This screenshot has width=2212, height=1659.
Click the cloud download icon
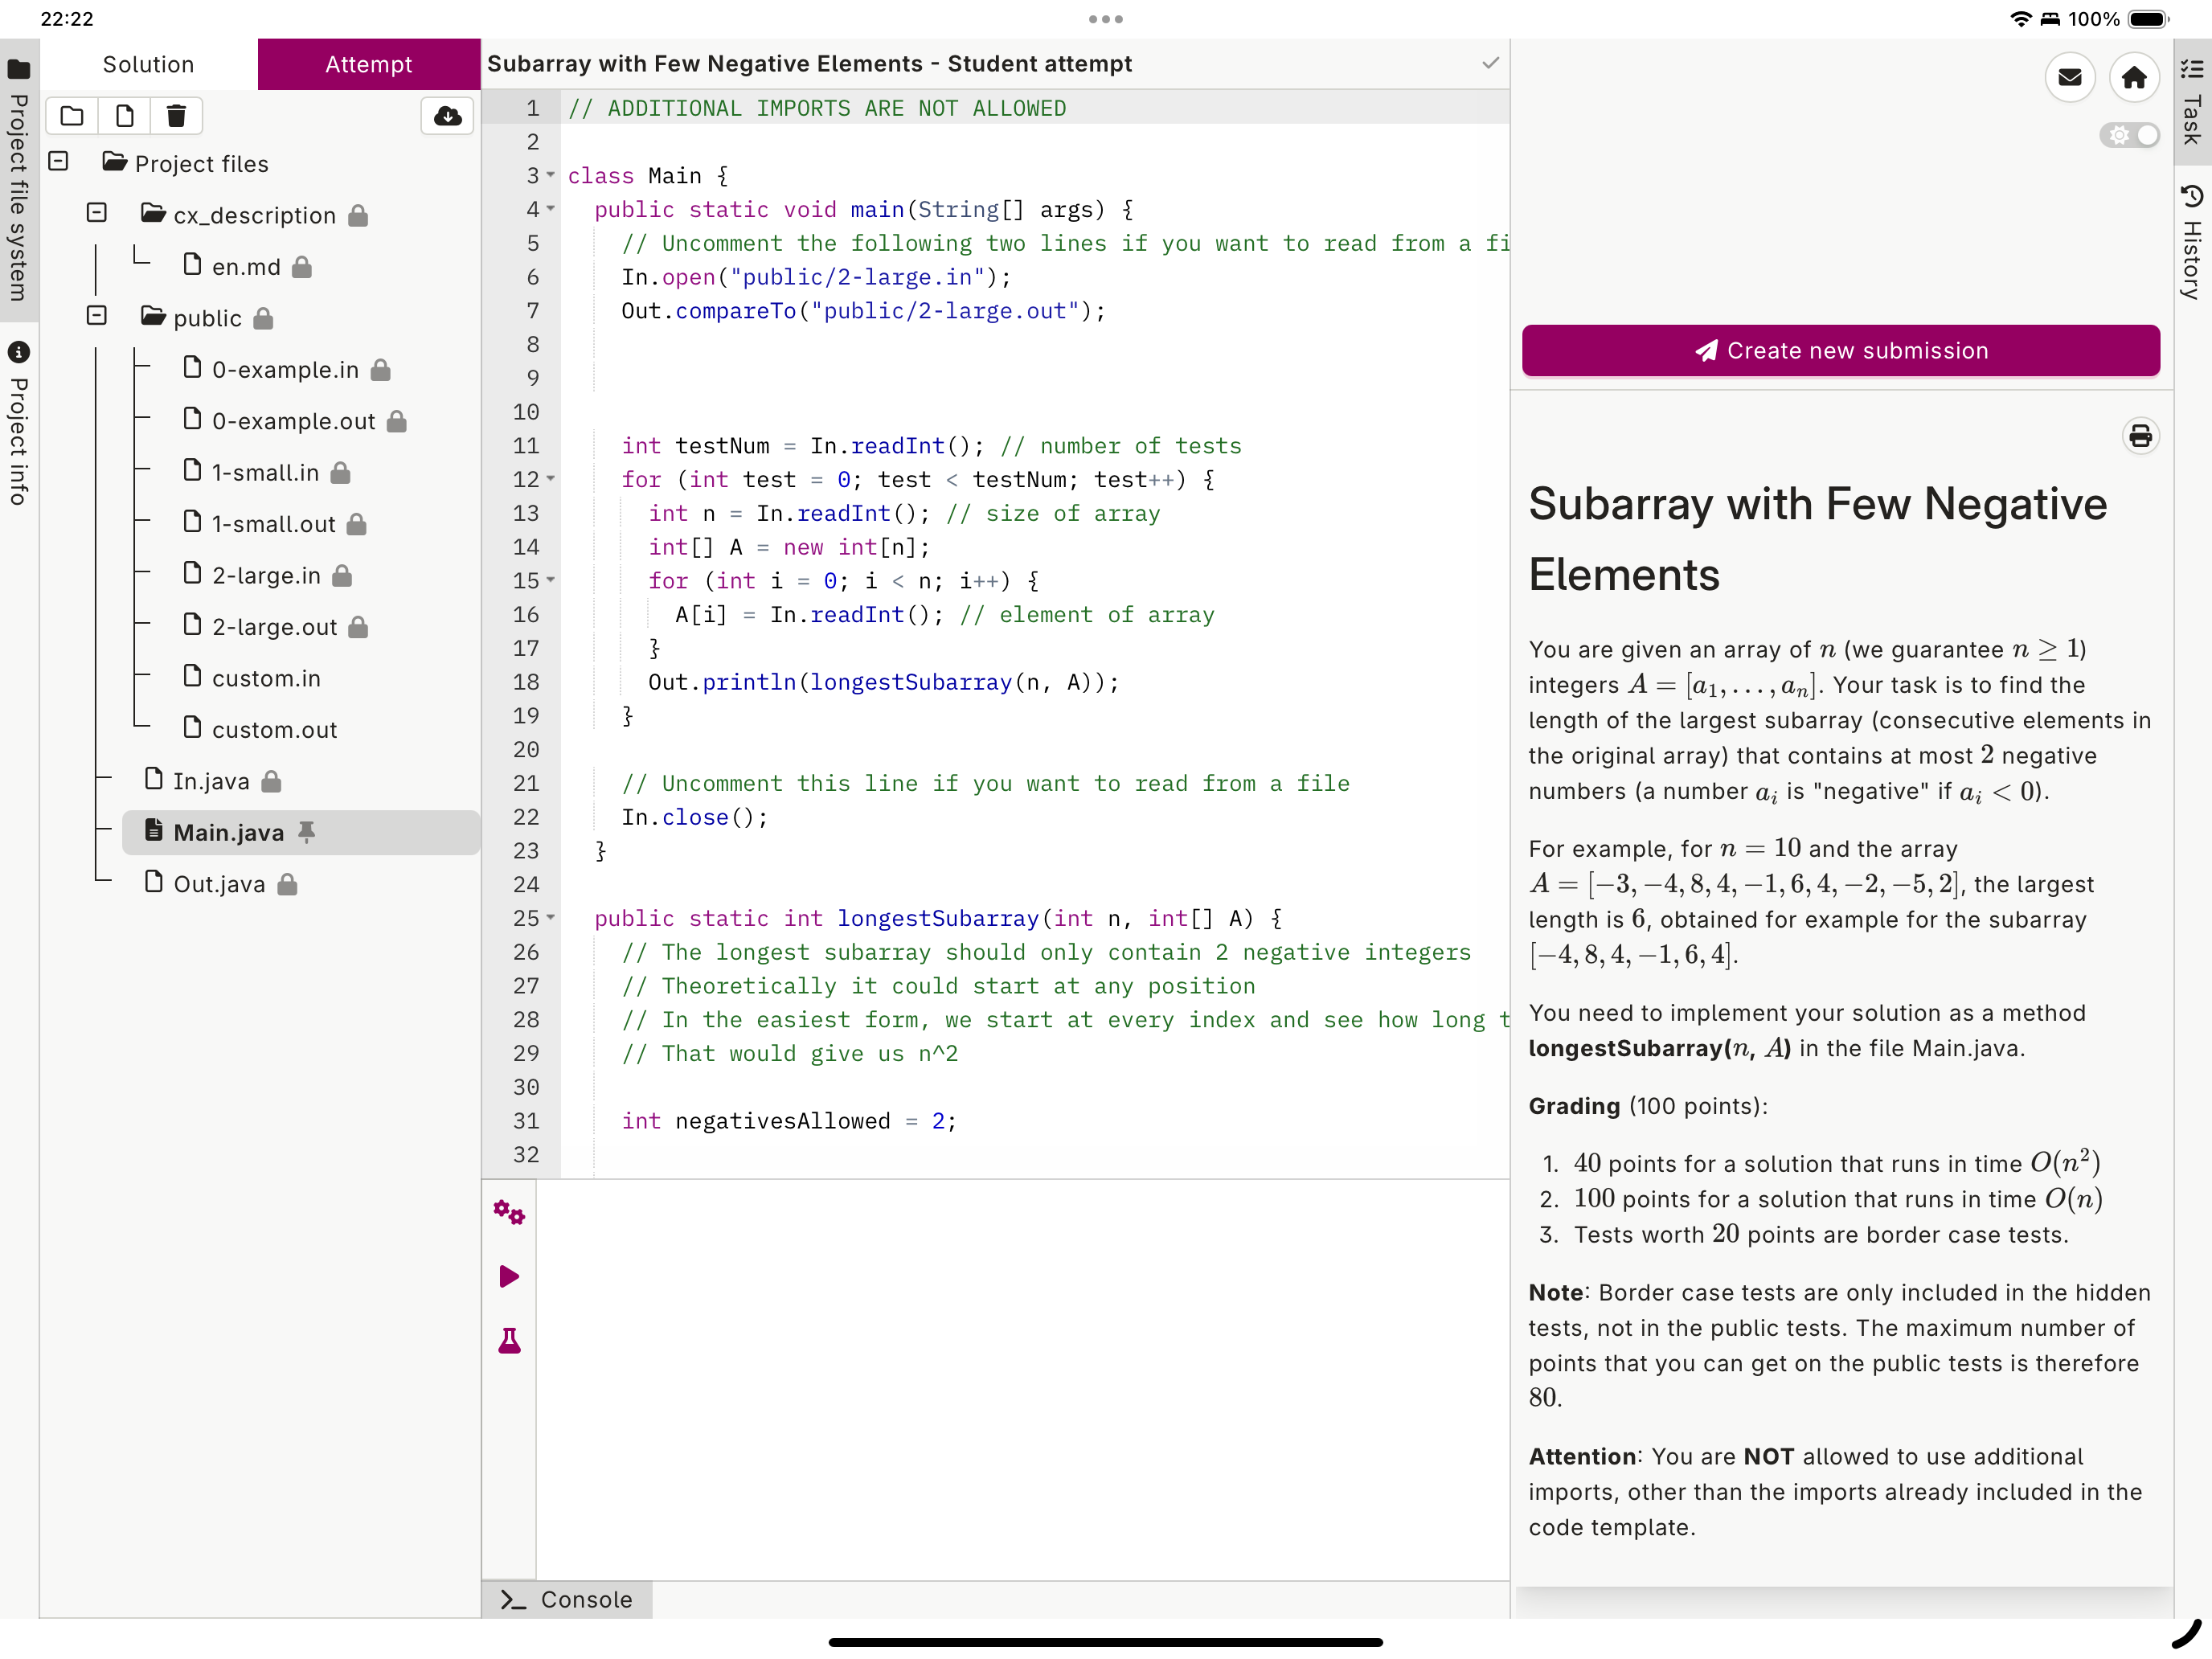(448, 116)
